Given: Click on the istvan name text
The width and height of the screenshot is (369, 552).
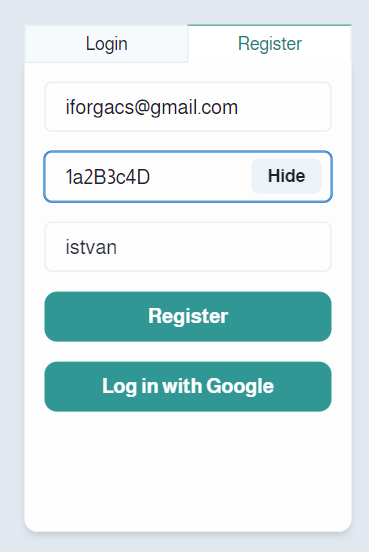Looking at the screenshot, I should click(91, 247).
